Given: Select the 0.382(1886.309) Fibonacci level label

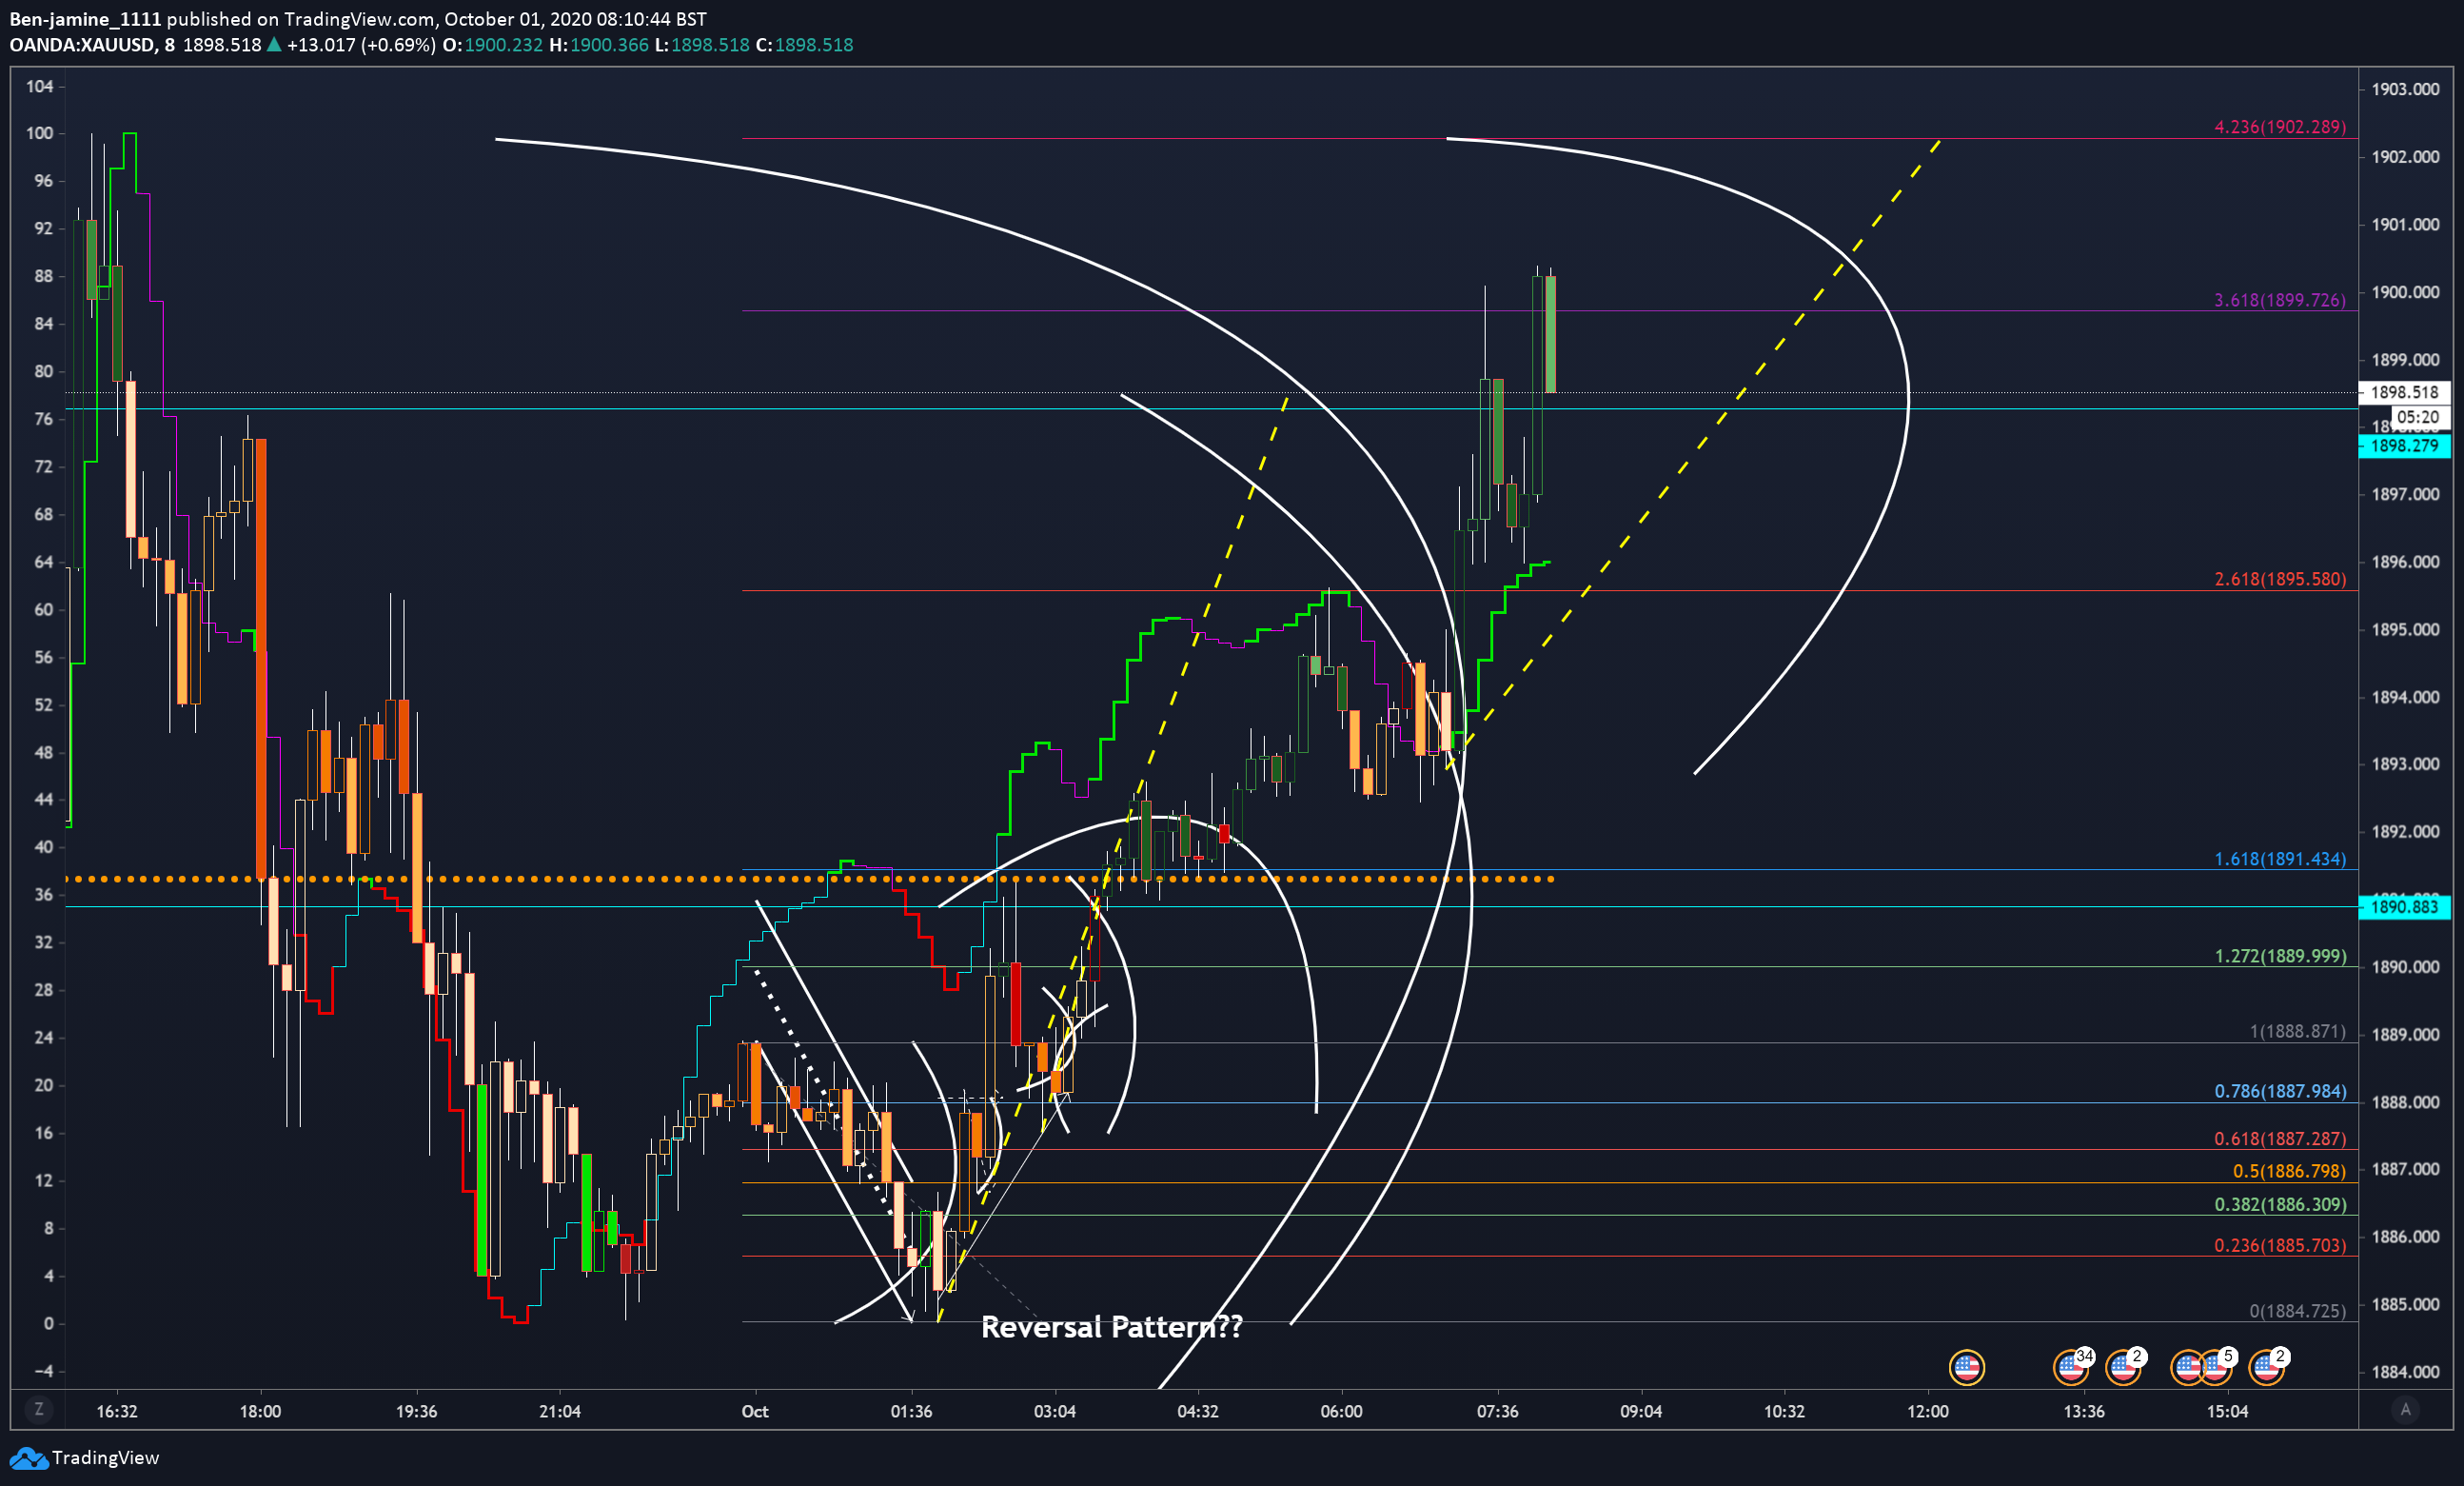Looking at the screenshot, I should [2280, 1205].
